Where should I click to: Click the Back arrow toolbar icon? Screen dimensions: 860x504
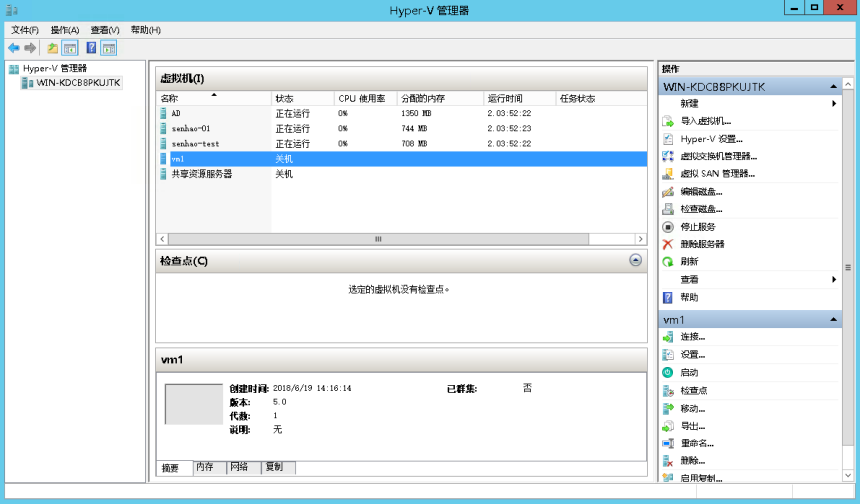[x=14, y=48]
